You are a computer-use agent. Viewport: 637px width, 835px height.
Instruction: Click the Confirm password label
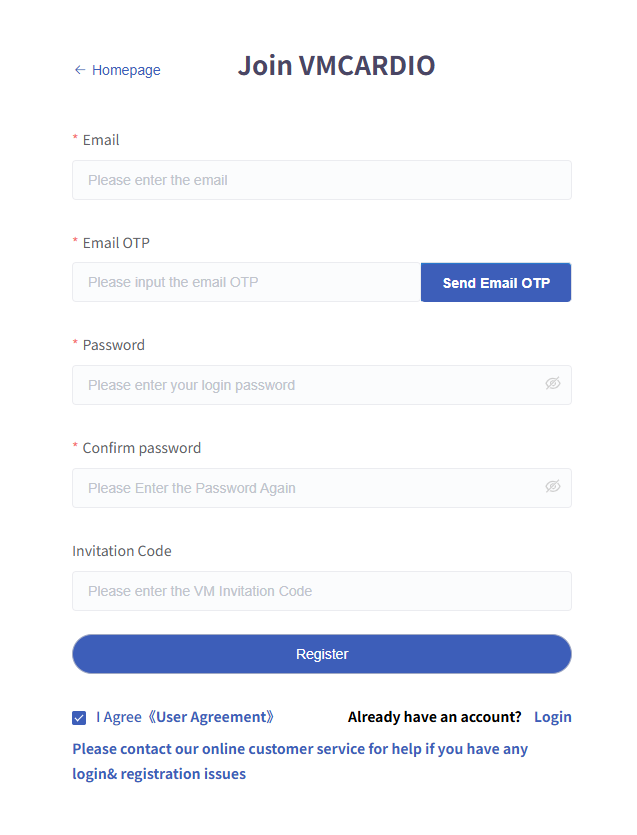[141, 448]
